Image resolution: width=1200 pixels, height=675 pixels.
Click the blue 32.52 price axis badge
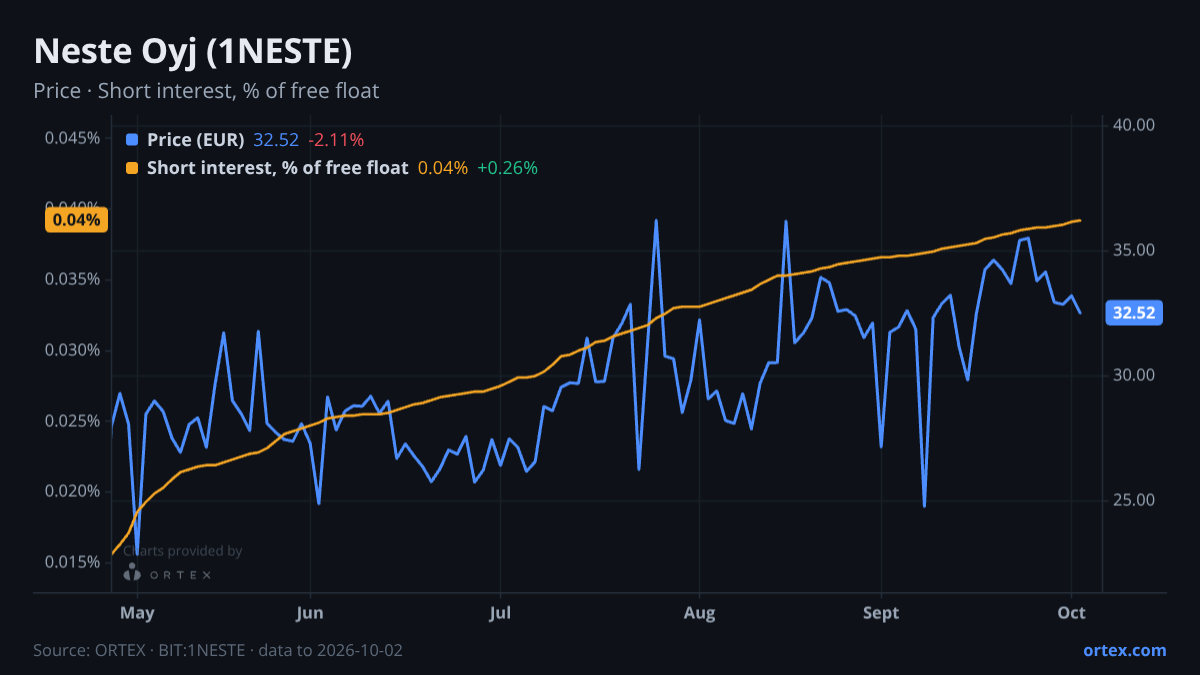tap(1134, 313)
